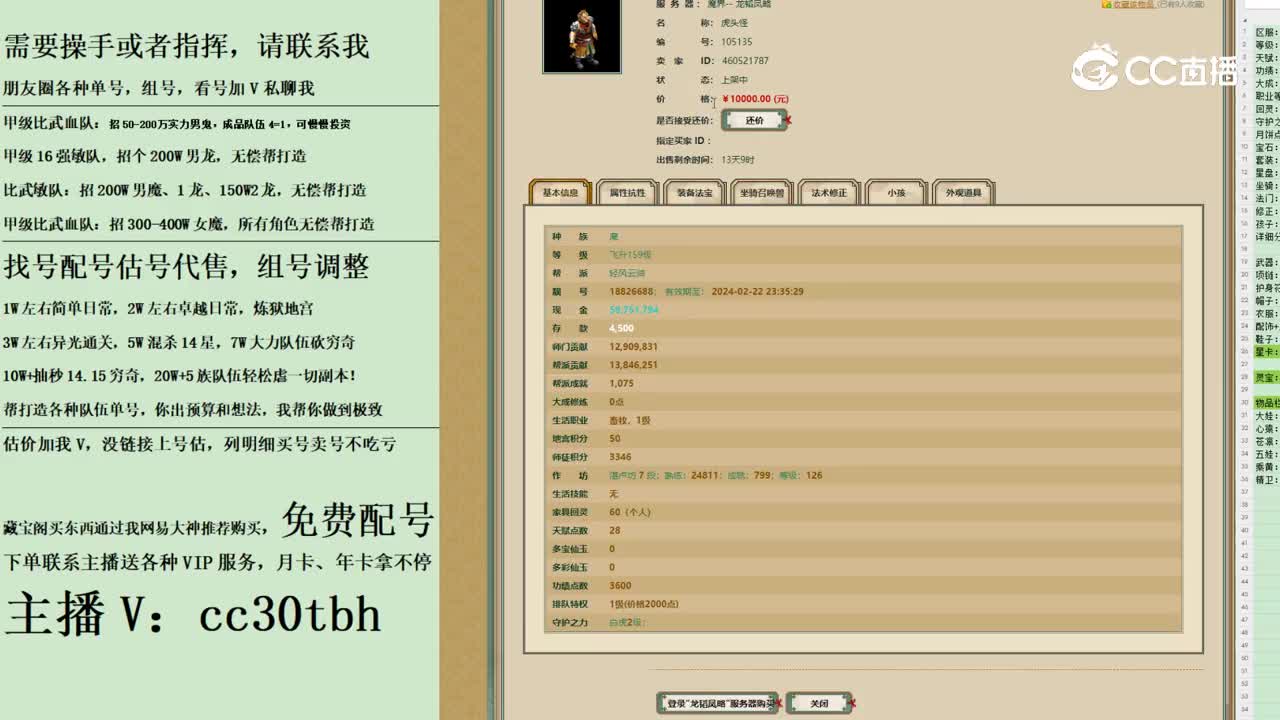Click the 星卡 cell in the spreadsheet

1266,352
